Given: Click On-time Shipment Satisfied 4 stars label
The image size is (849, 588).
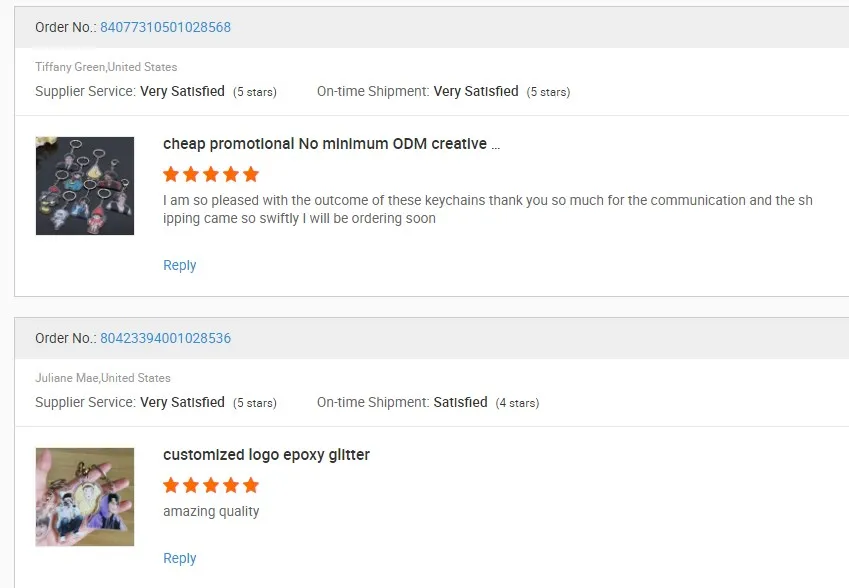Looking at the screenshot, I should tap(428, 402).
